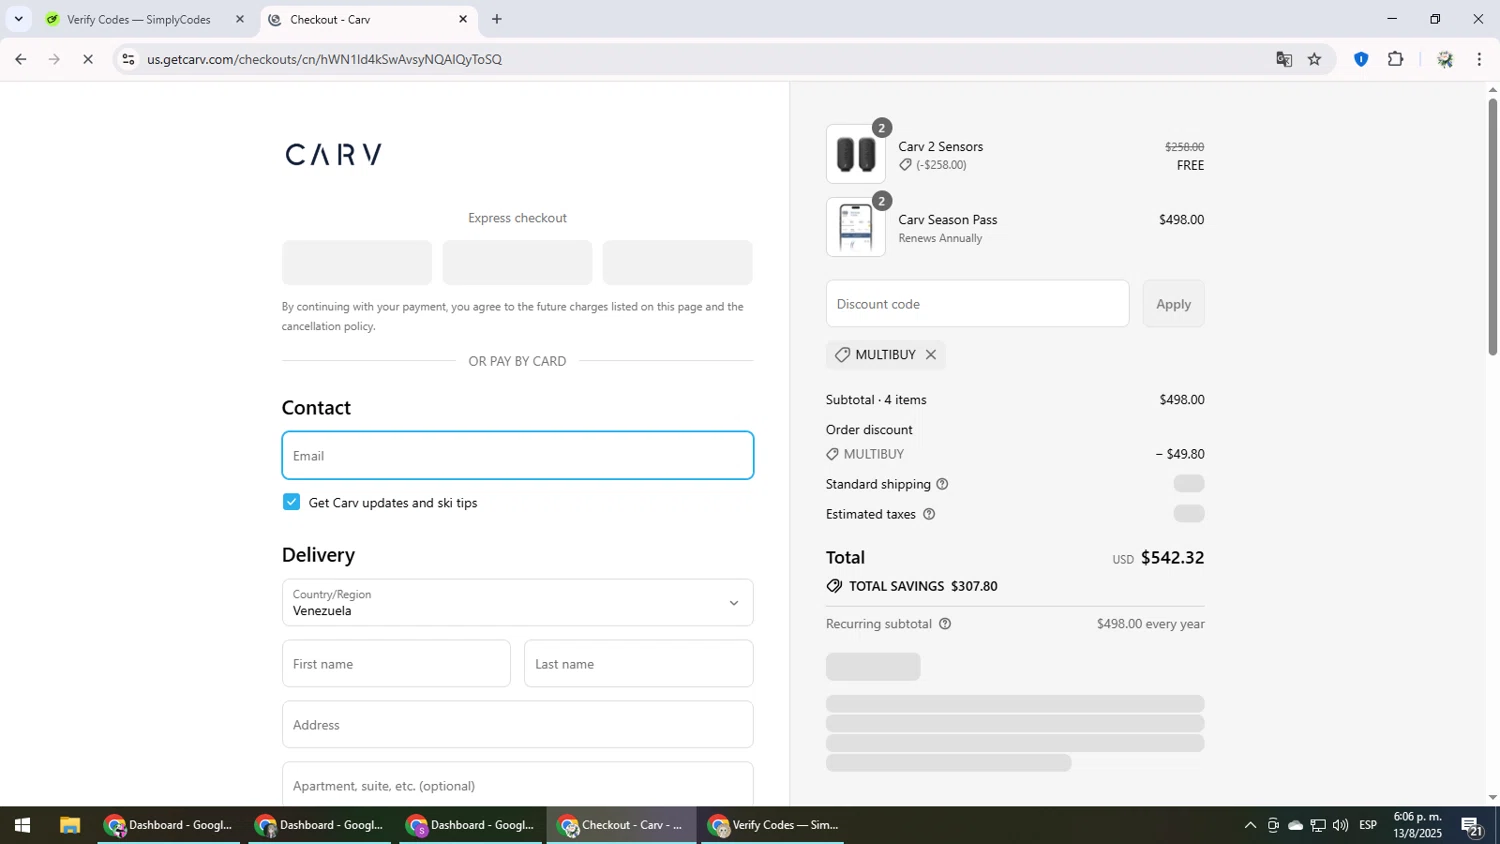Stop loading the page

pyautogui.click(x=88, y=59)
